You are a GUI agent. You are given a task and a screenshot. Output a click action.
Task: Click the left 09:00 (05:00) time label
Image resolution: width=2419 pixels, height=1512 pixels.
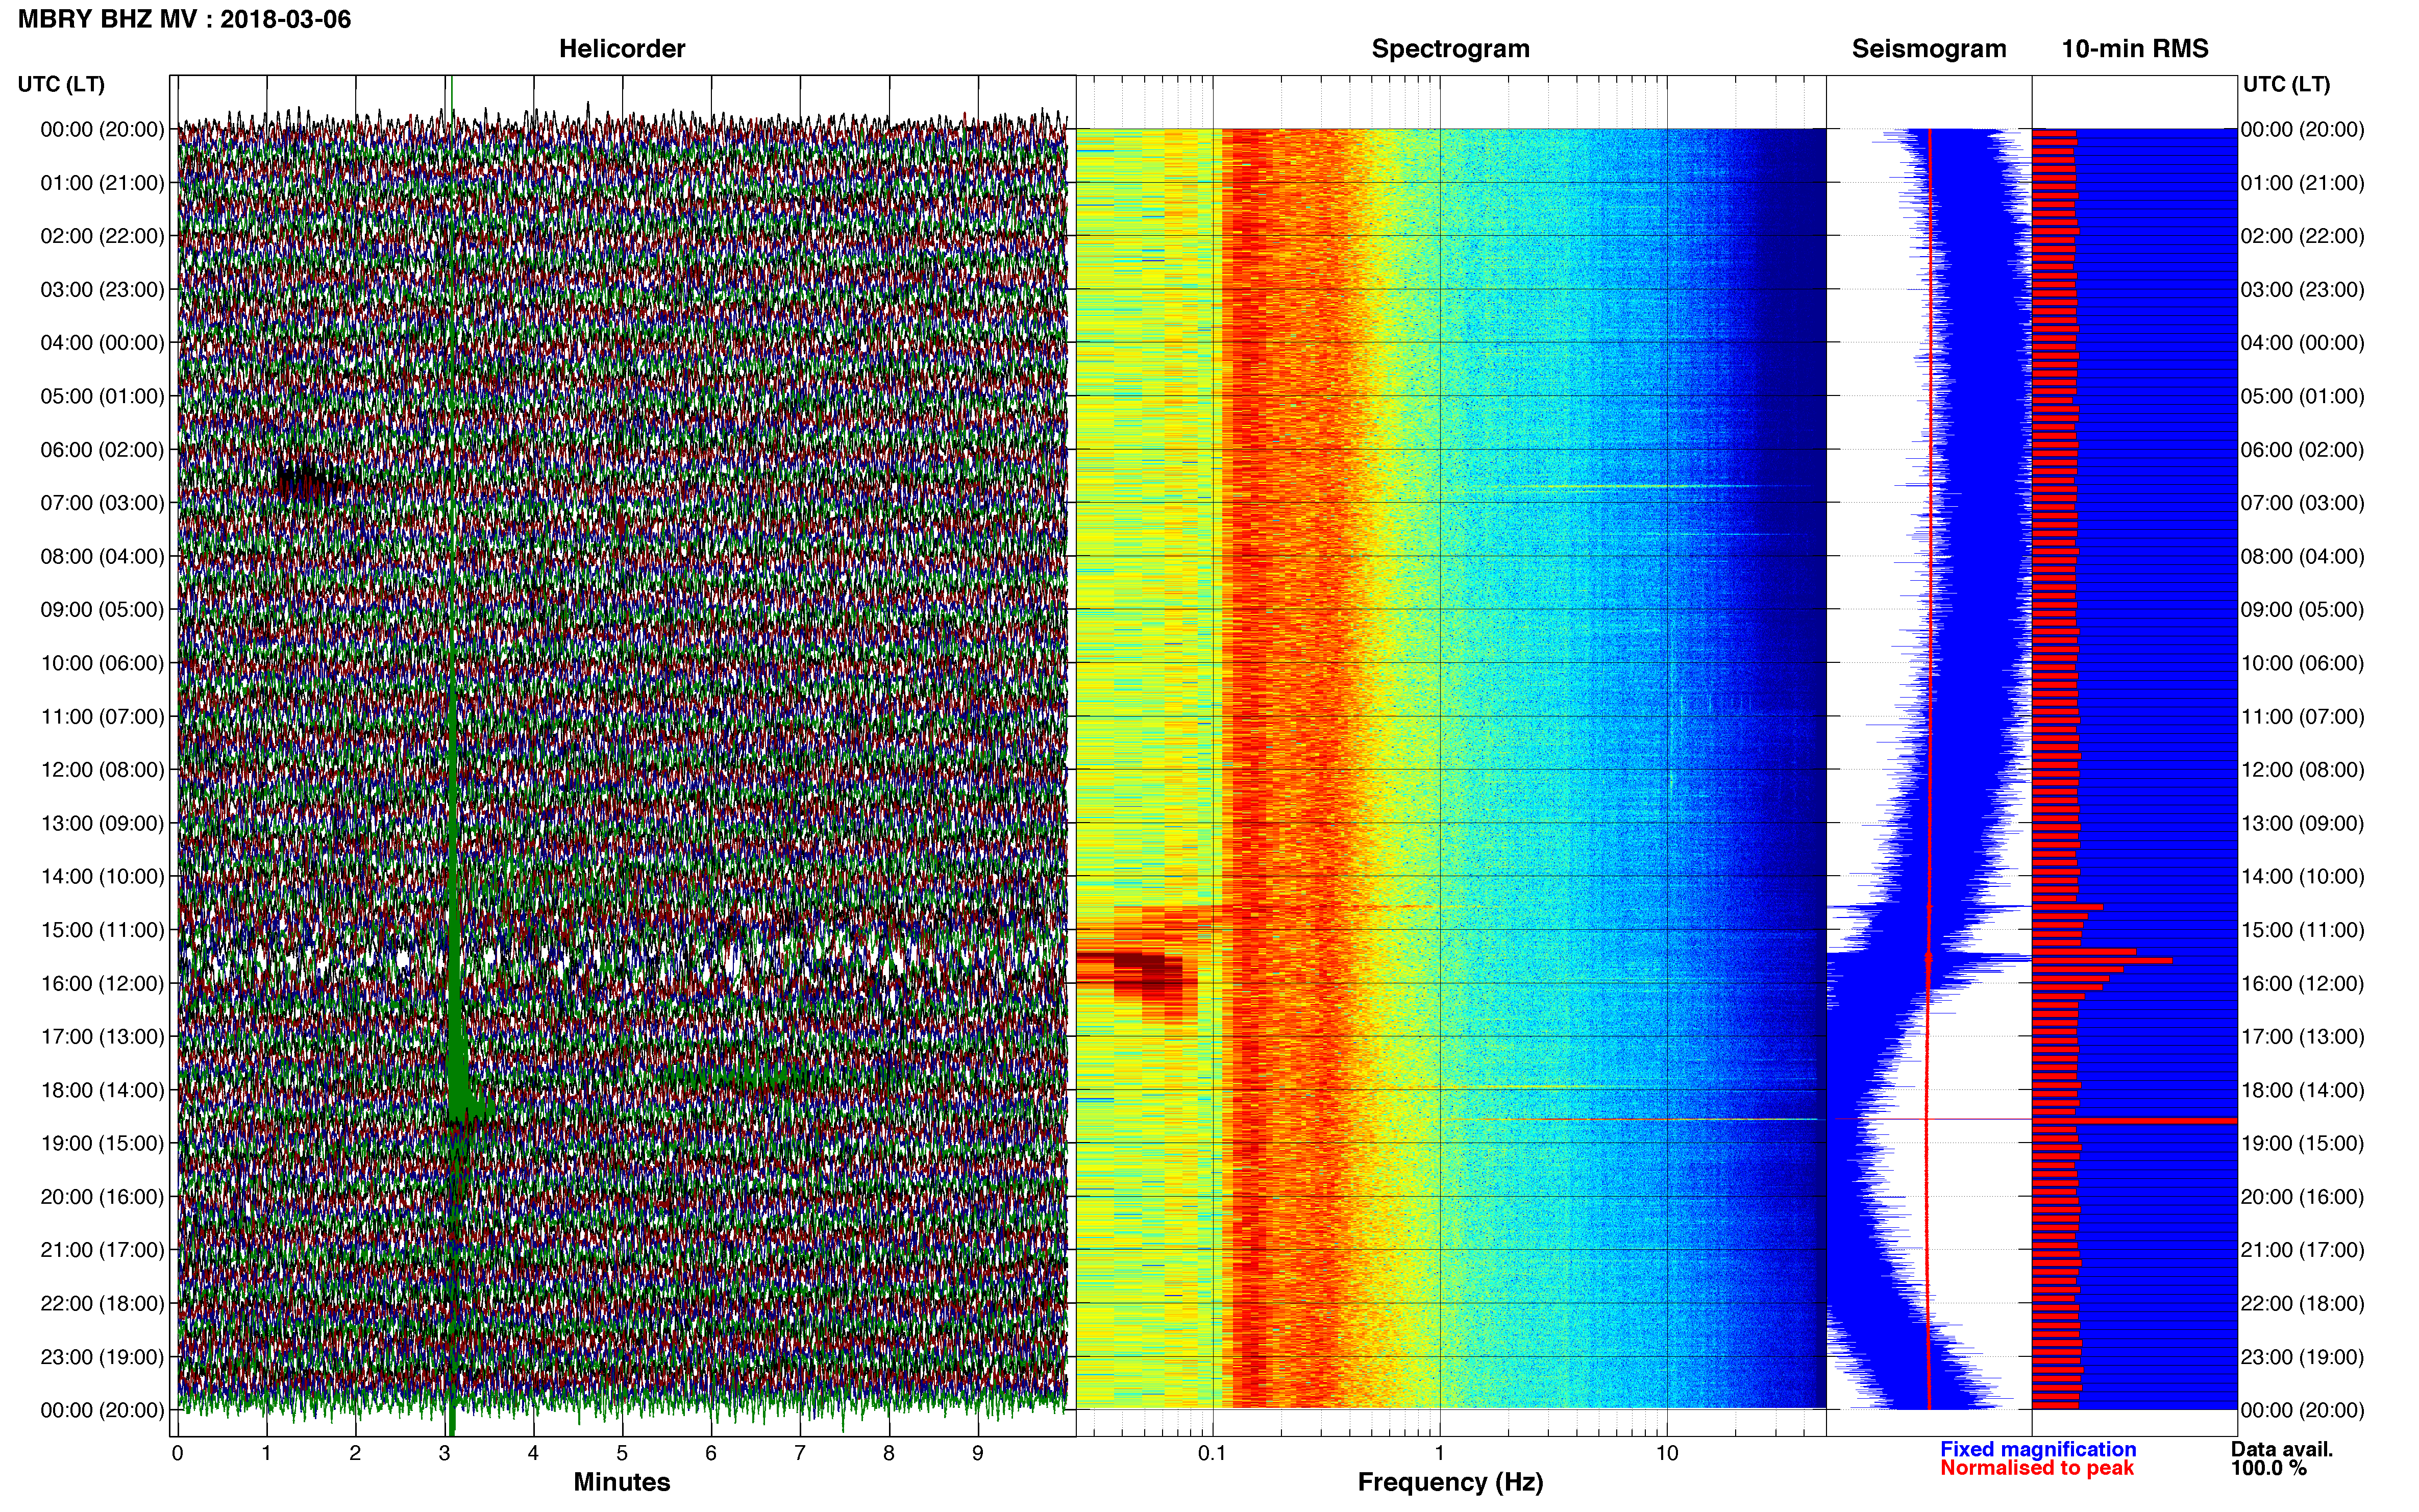(x=102, y=610)
